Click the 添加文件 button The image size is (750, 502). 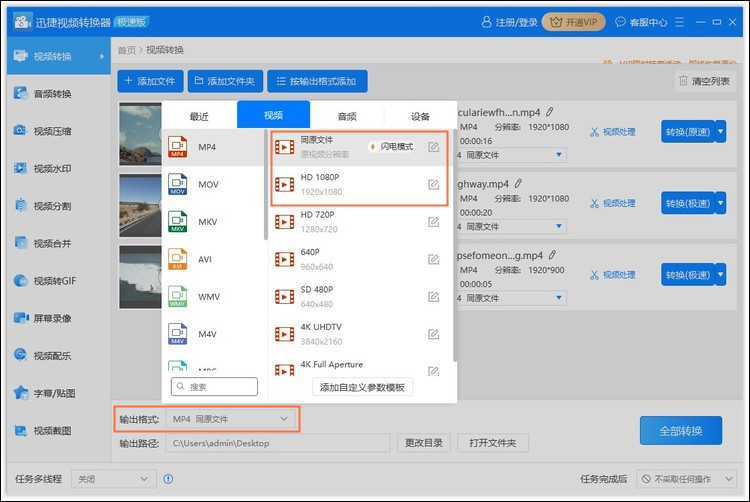(150, 81)
